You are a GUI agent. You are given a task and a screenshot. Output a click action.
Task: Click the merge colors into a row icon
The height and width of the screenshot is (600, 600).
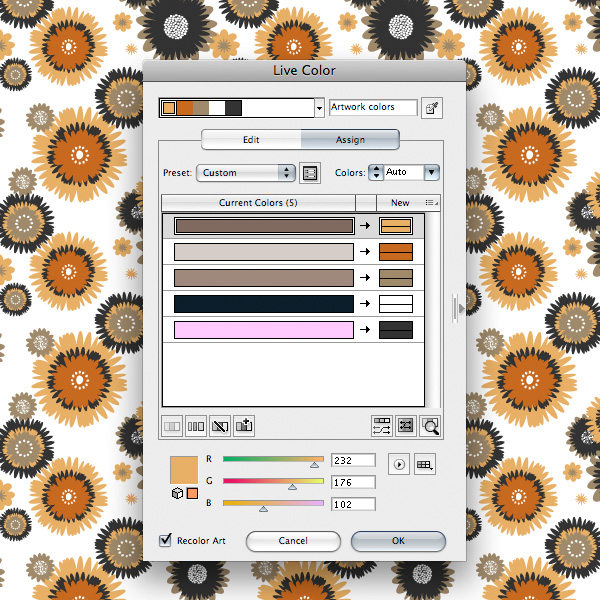tap(172, 426)
